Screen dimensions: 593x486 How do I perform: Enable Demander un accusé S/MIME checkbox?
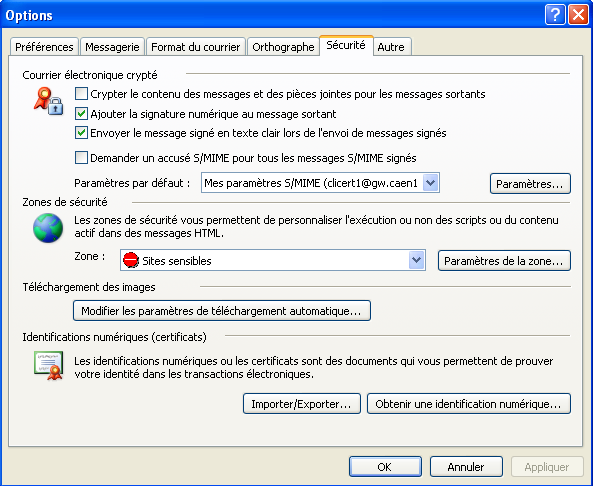[81, 157]
